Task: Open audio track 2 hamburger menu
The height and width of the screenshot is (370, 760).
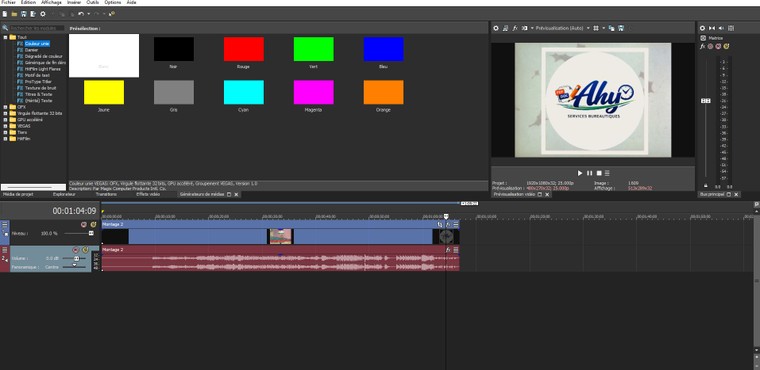Action: [x=5, y=250]
